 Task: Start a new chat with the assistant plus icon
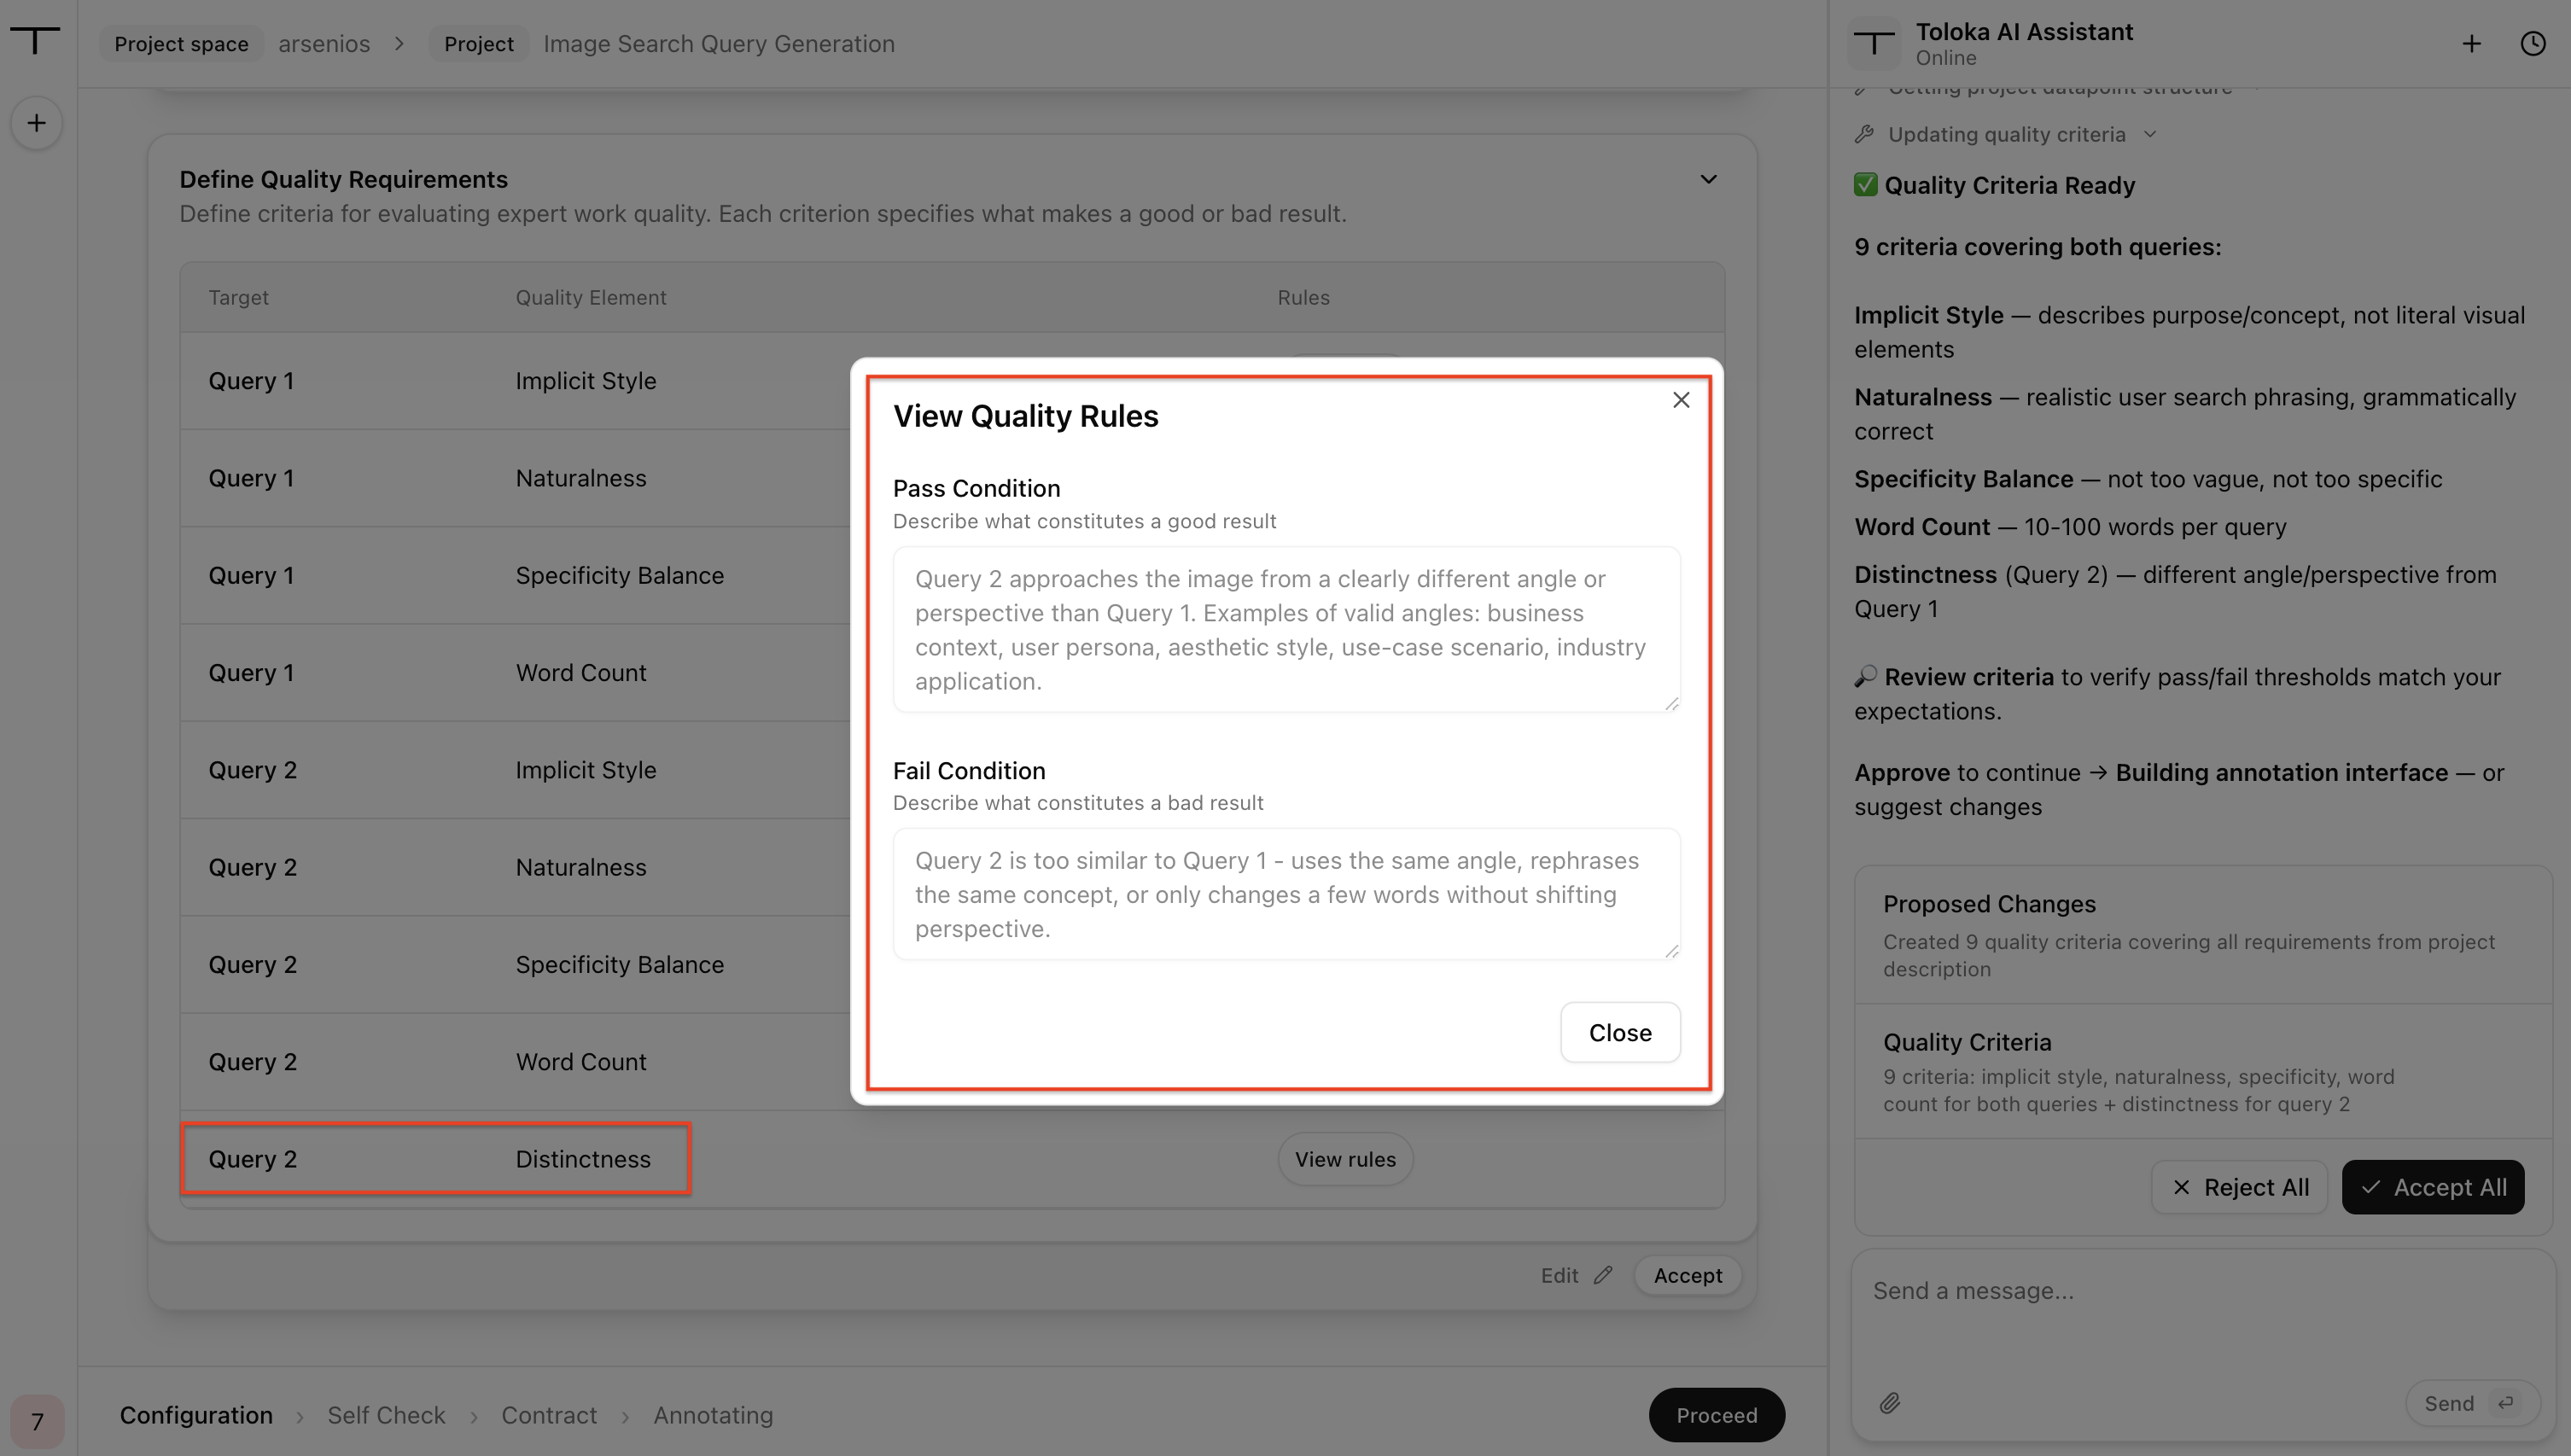click(2471, 44)
